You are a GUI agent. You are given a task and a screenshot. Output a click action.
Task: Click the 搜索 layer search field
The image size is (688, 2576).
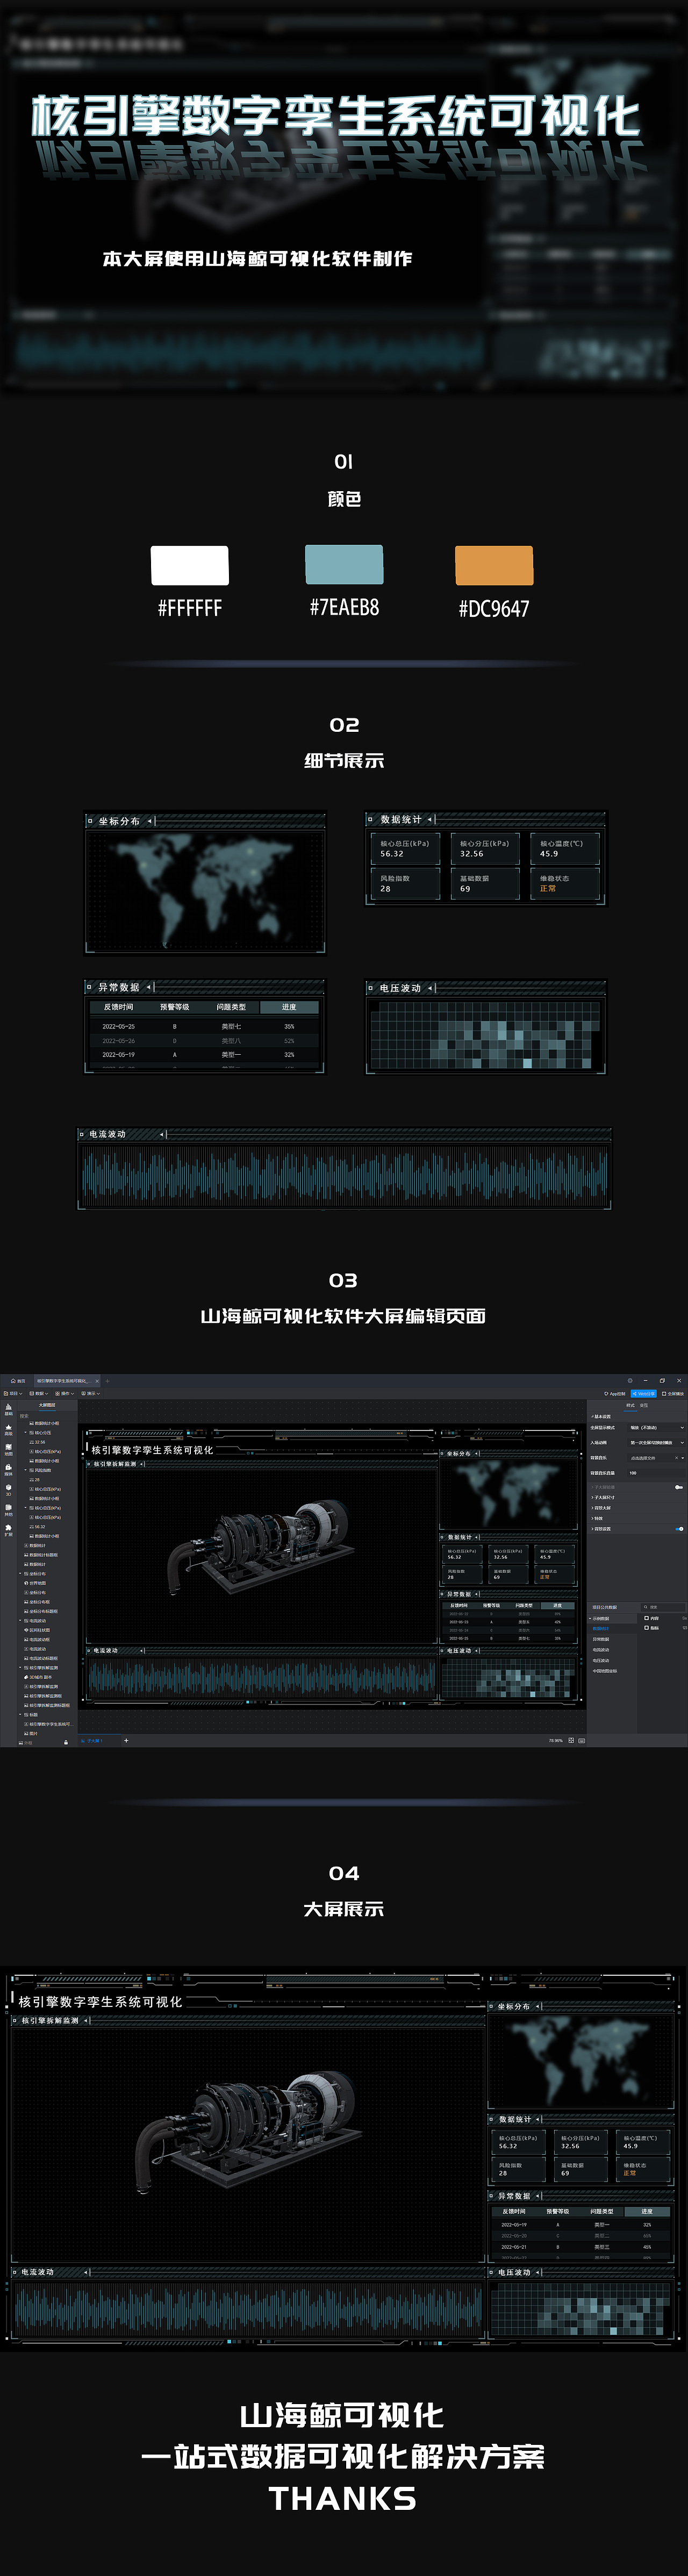pos(47,1416)
